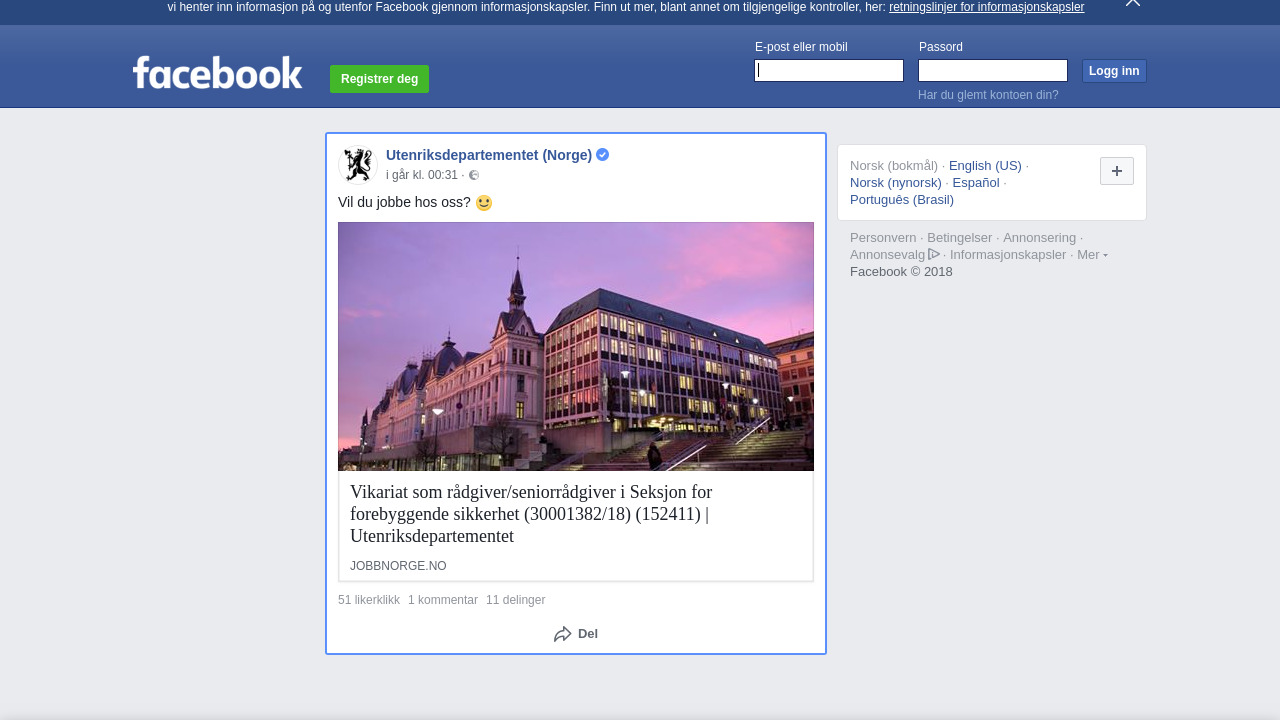Open Utenriksdepartementet profile picture
Screen dimensions: 1280x720
point(358,165)
